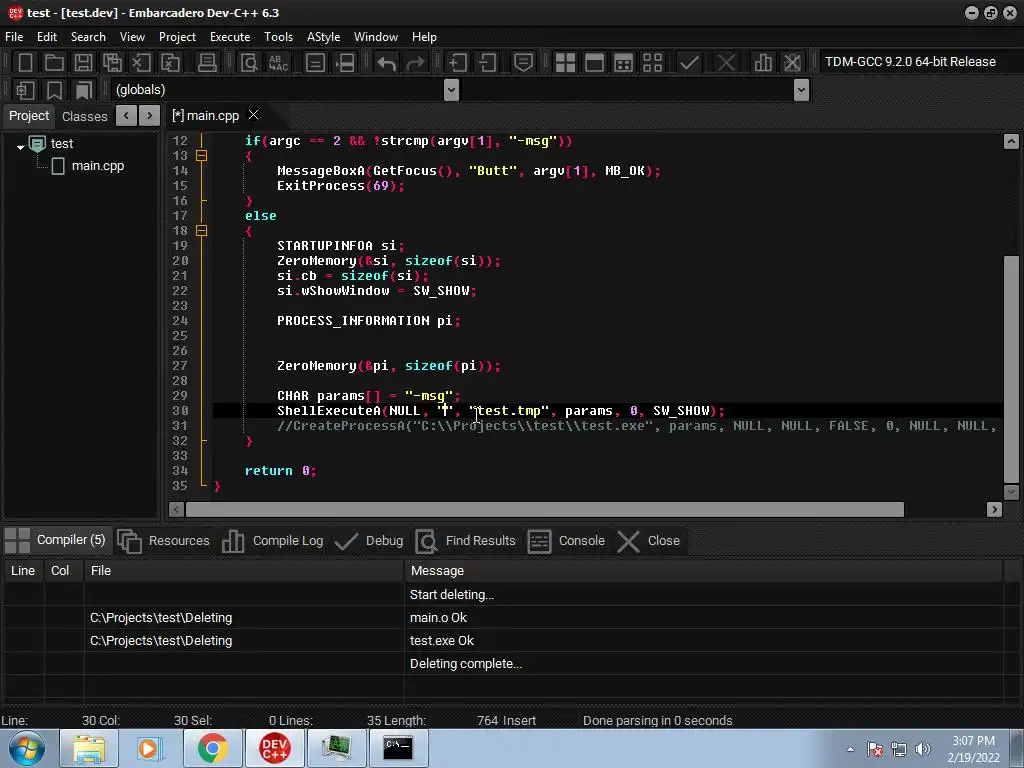This screenshot has height=768, width=1024.
Task: Click the Insert snippet icon on second toolbar
Action: pos(25,90)
